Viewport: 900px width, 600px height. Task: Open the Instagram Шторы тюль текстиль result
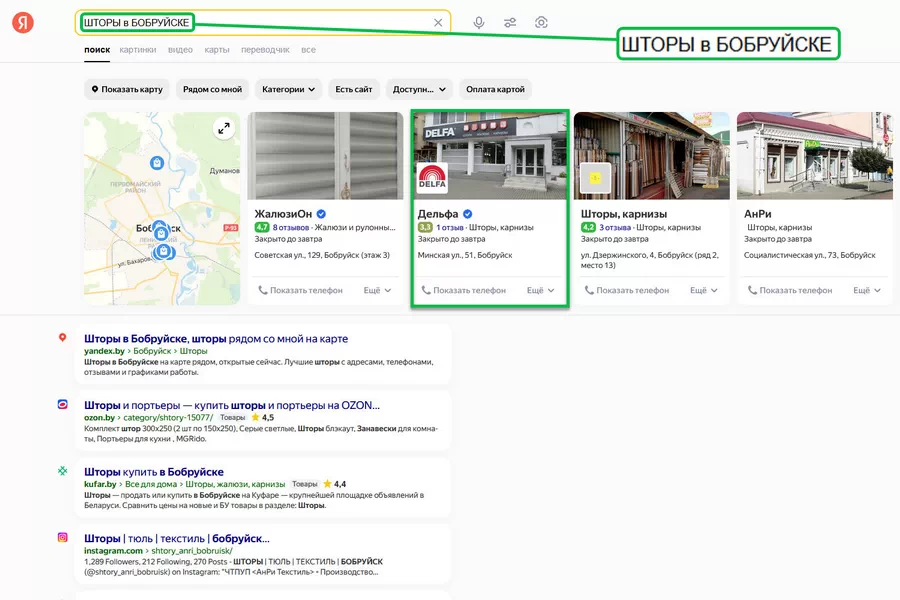pyautogui.click(x=177, y=539)
